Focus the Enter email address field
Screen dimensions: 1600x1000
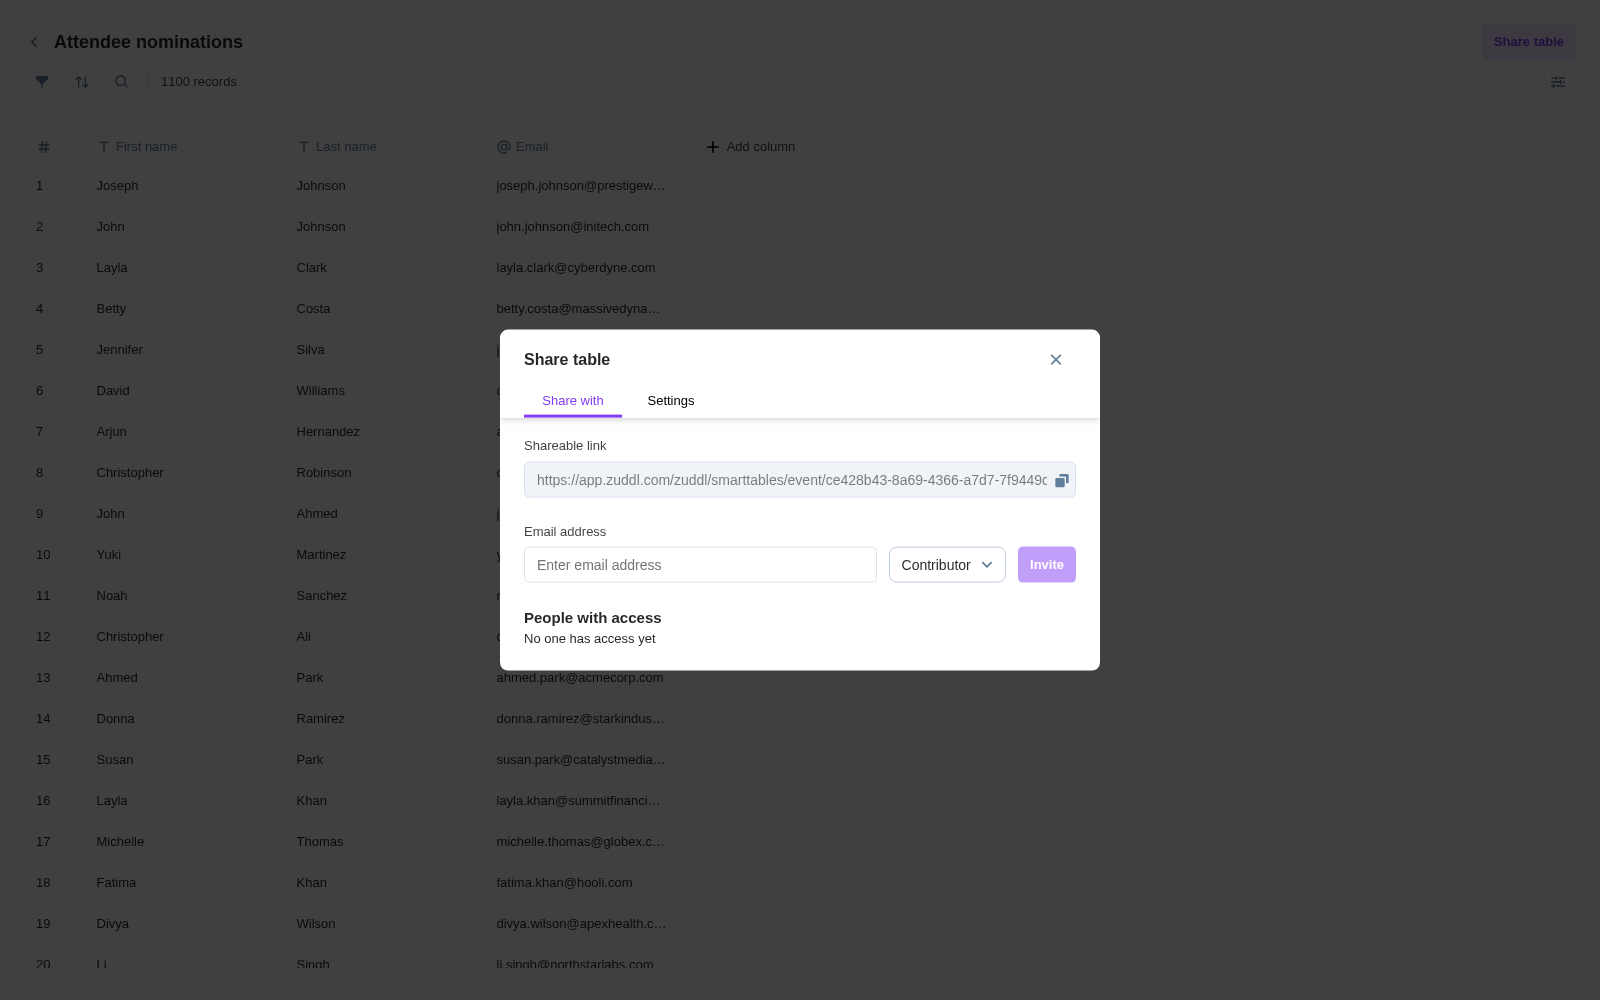[700, 565]
